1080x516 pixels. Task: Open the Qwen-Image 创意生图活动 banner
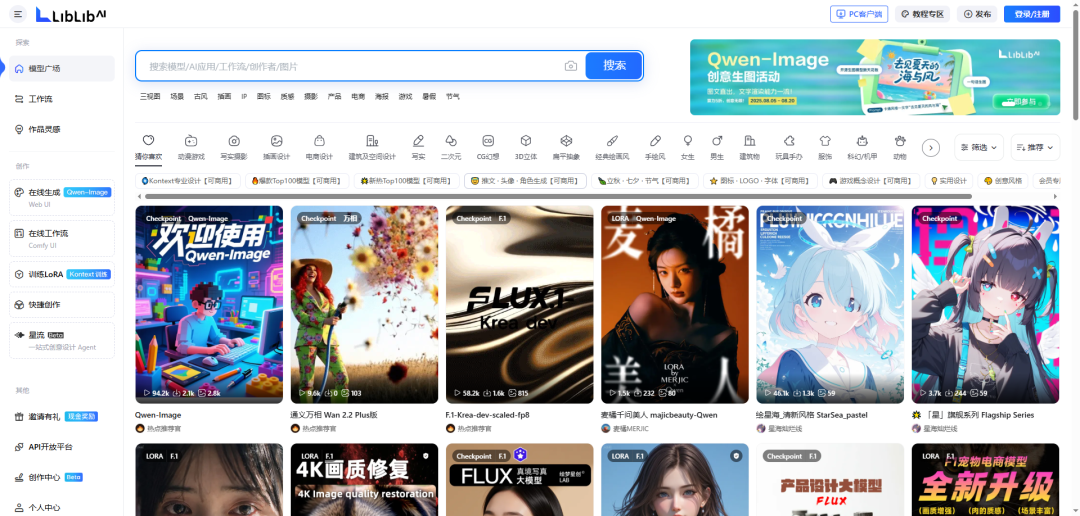click(875, 77)
